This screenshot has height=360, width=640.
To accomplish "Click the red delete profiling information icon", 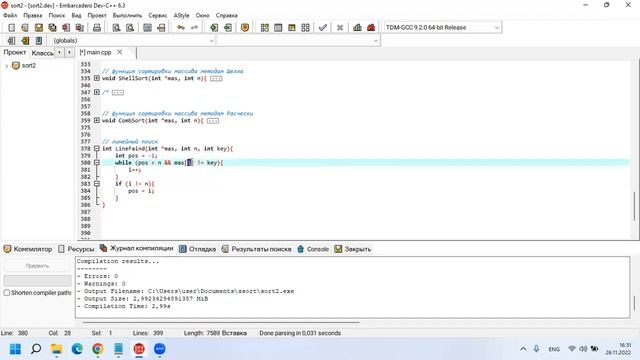I will coord(371,27).
